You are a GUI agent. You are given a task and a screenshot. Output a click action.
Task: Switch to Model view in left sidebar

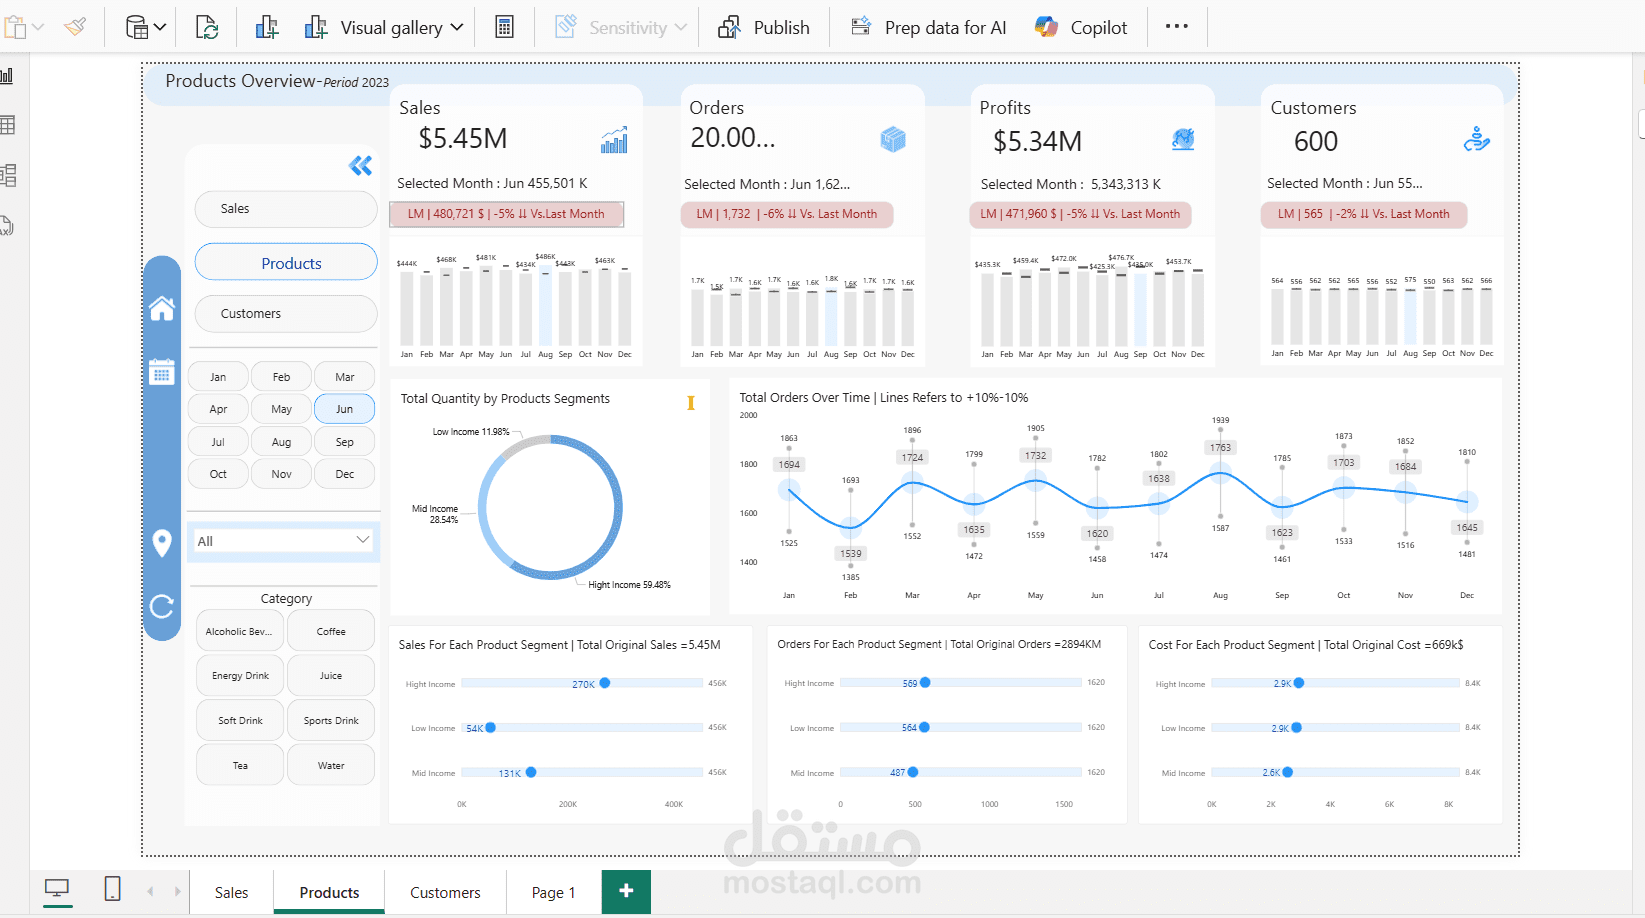[10, 175]
